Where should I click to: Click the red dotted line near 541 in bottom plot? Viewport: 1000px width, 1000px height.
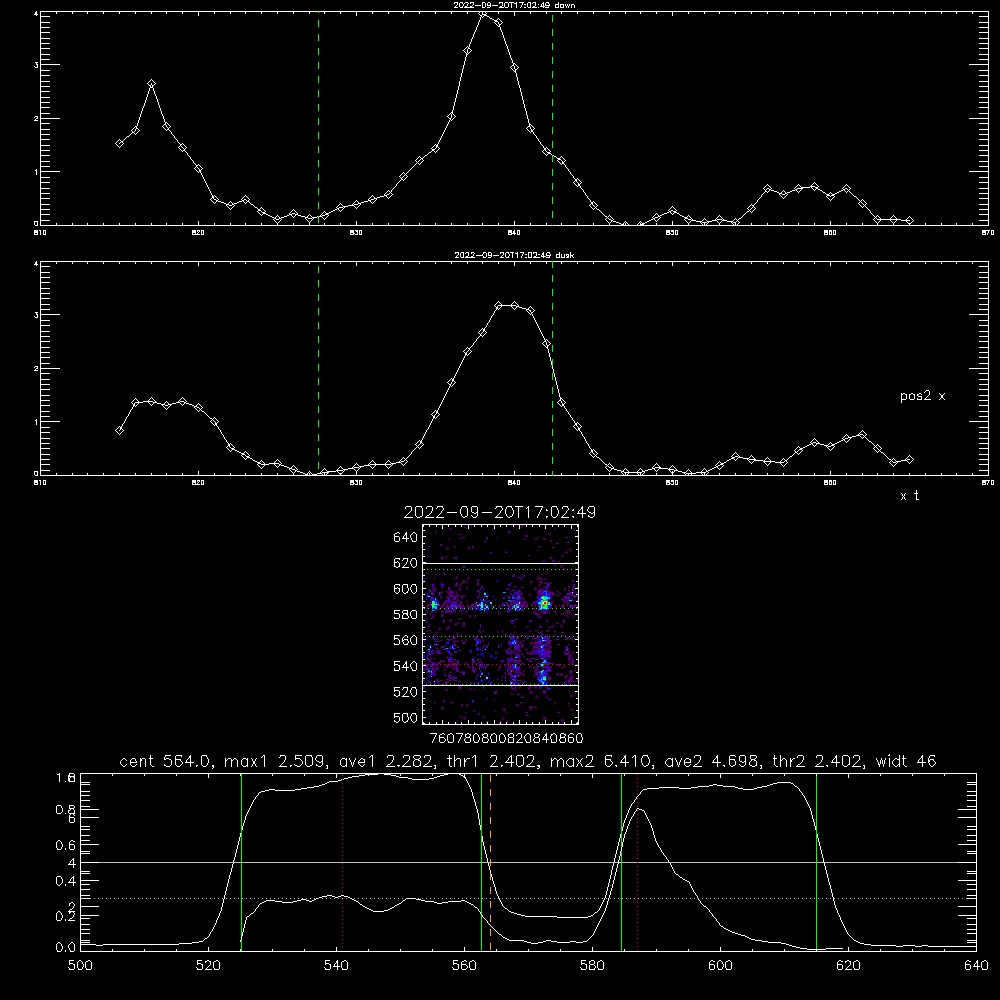[342, 862]
